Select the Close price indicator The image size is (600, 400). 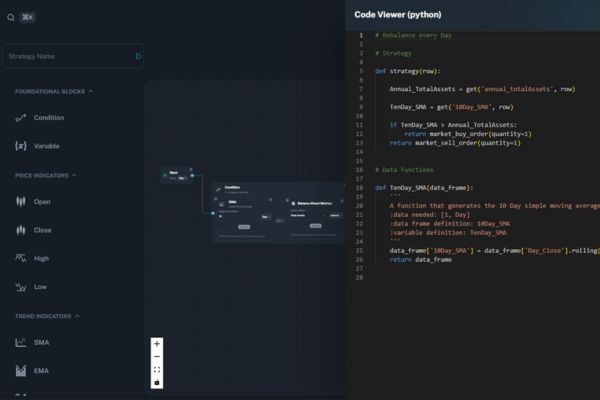[x=42, y=230]
